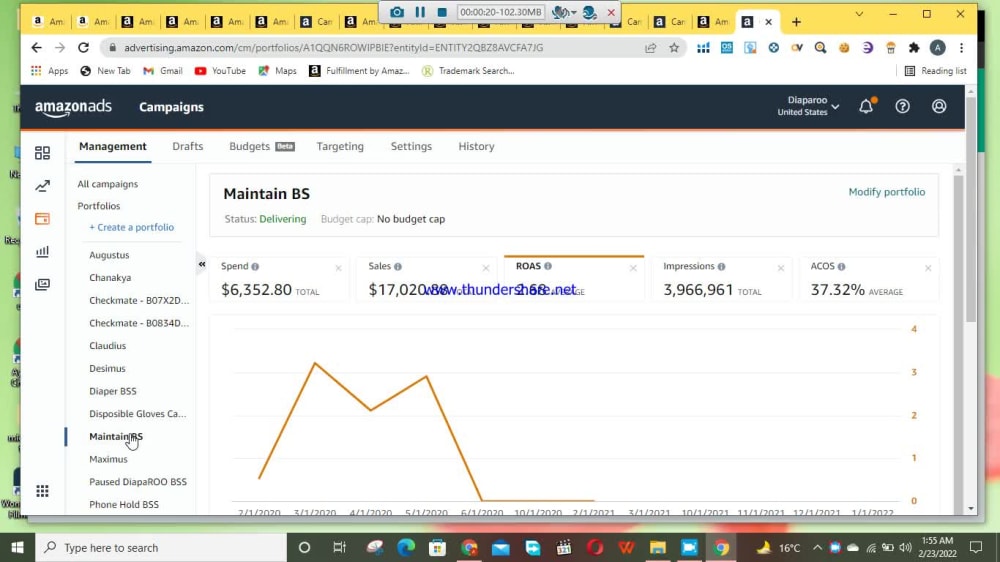This screenshot has width=1000, height=562.
Task: Open the nine-dot apps grid in sidebar
Action: (x=42, y=491)
